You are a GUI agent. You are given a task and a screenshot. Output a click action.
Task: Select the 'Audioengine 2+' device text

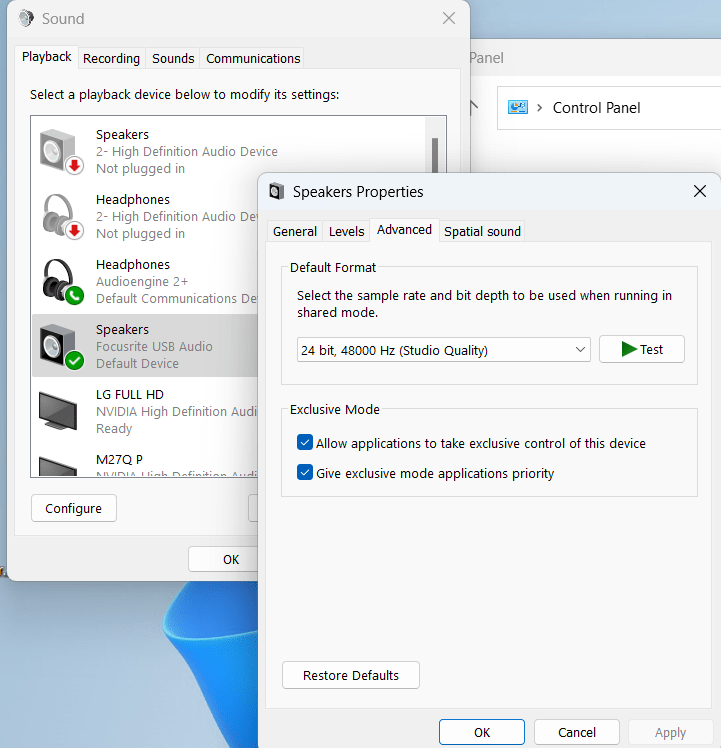click(x=142, y=281)
